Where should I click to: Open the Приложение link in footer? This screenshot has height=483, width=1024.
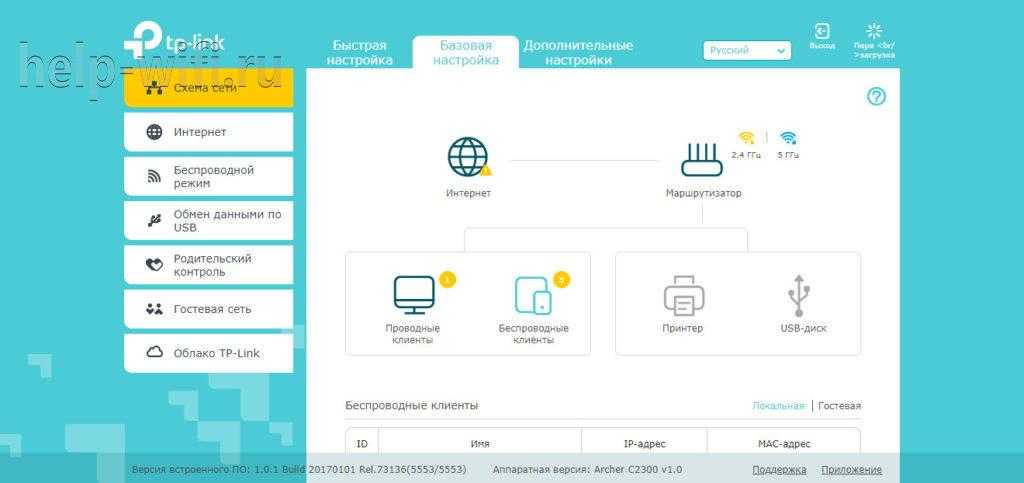pyautogui.click(x=851, y=470)
